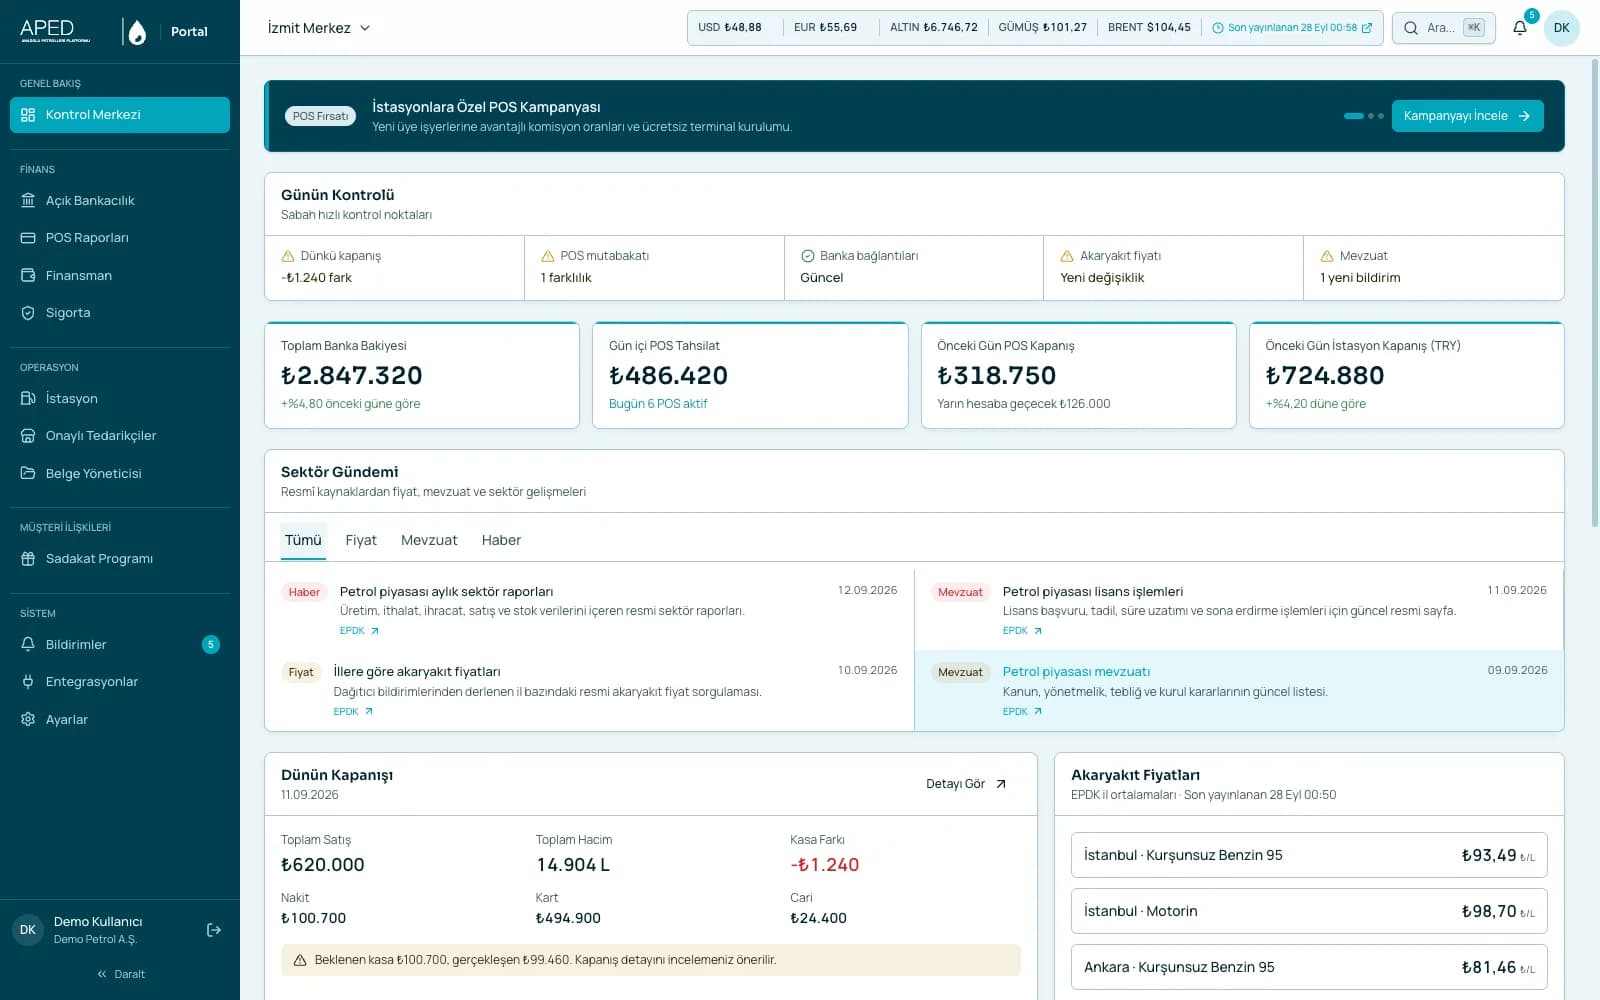Viewport: 1600px width, 1000px height.
Task: Click the Gün İçi POS Tahsilat card
Action: click(750, 375)
